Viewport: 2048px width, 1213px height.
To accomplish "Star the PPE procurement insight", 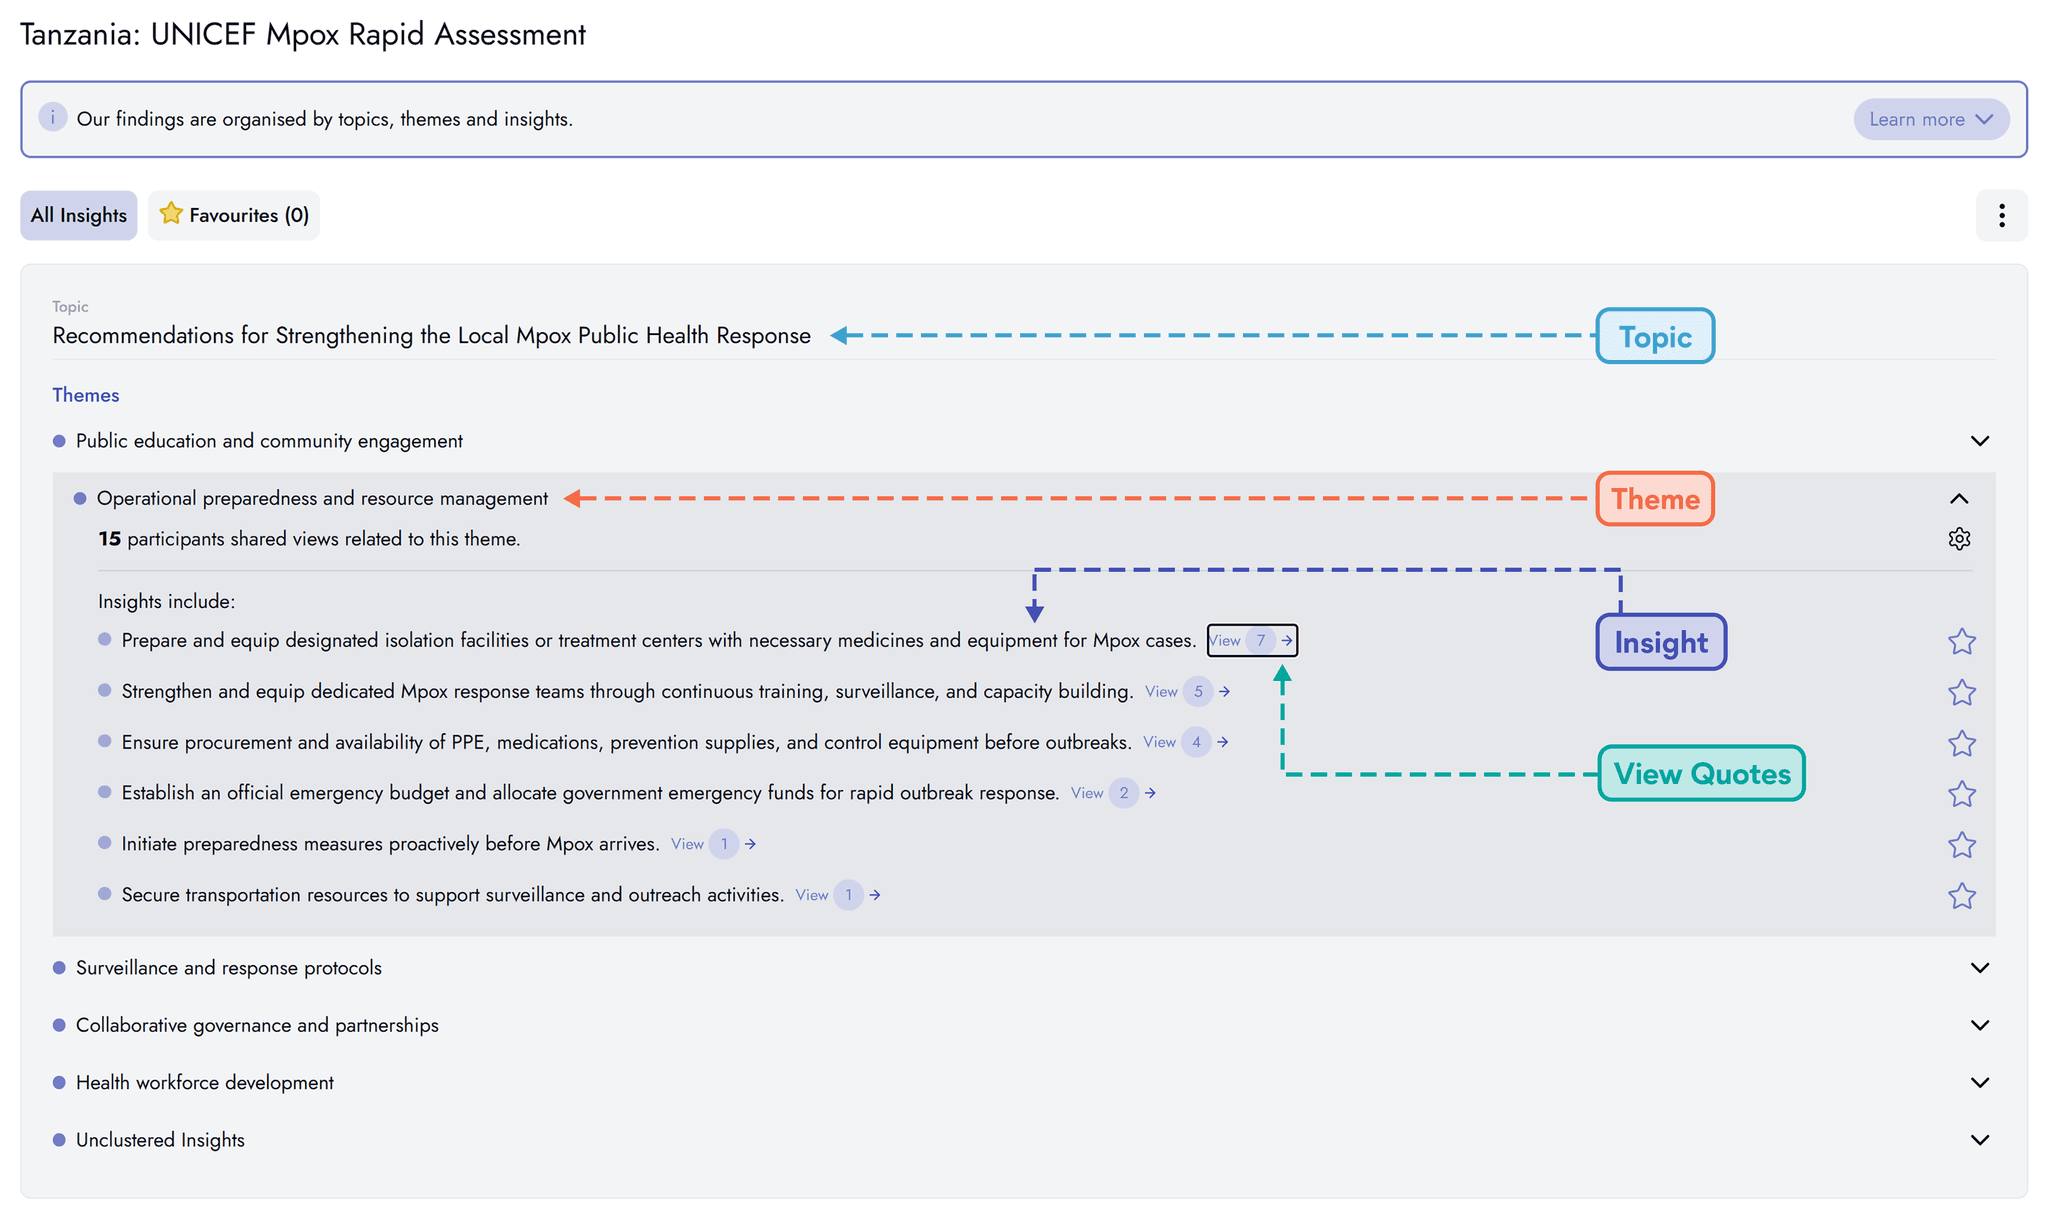I will 1962,743.
